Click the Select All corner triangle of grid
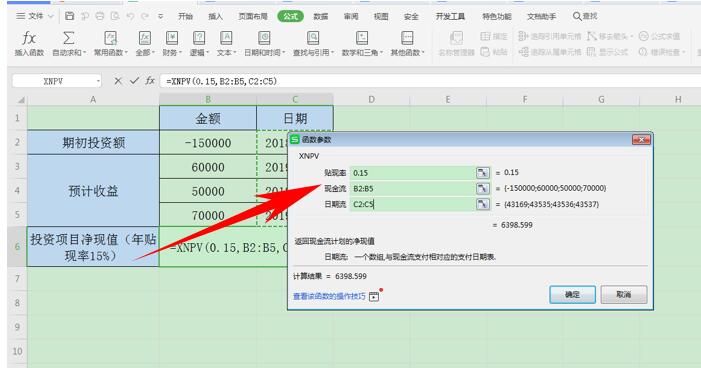 point(21,99)
